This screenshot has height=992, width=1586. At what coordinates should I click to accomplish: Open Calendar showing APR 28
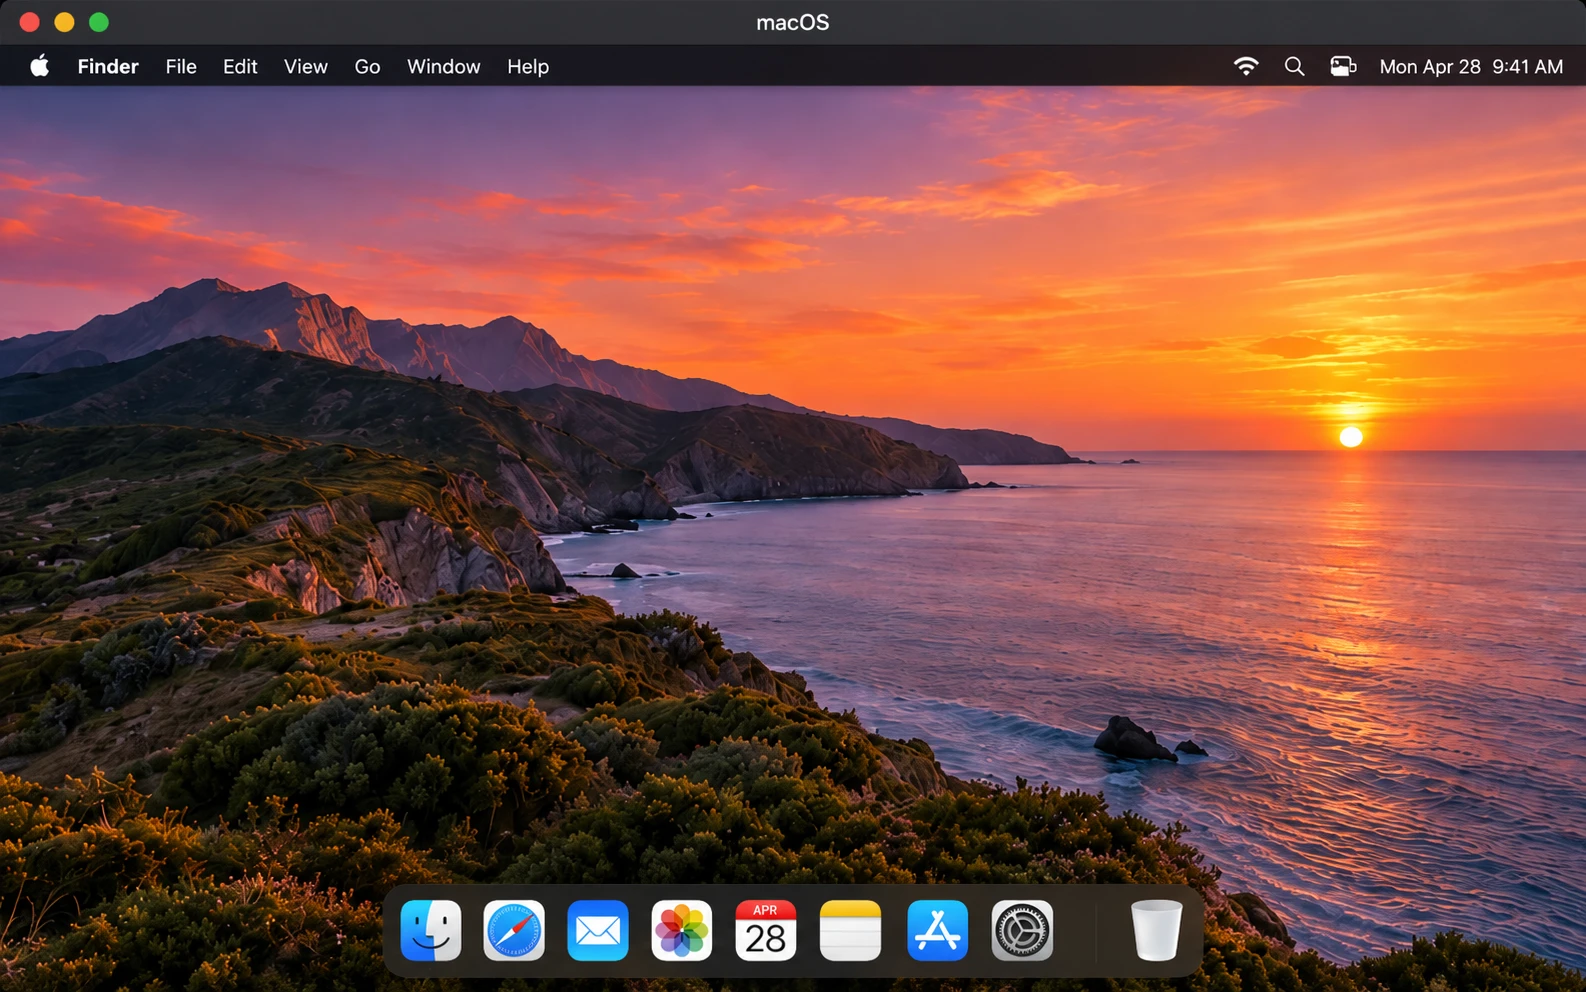pos(766,930)
